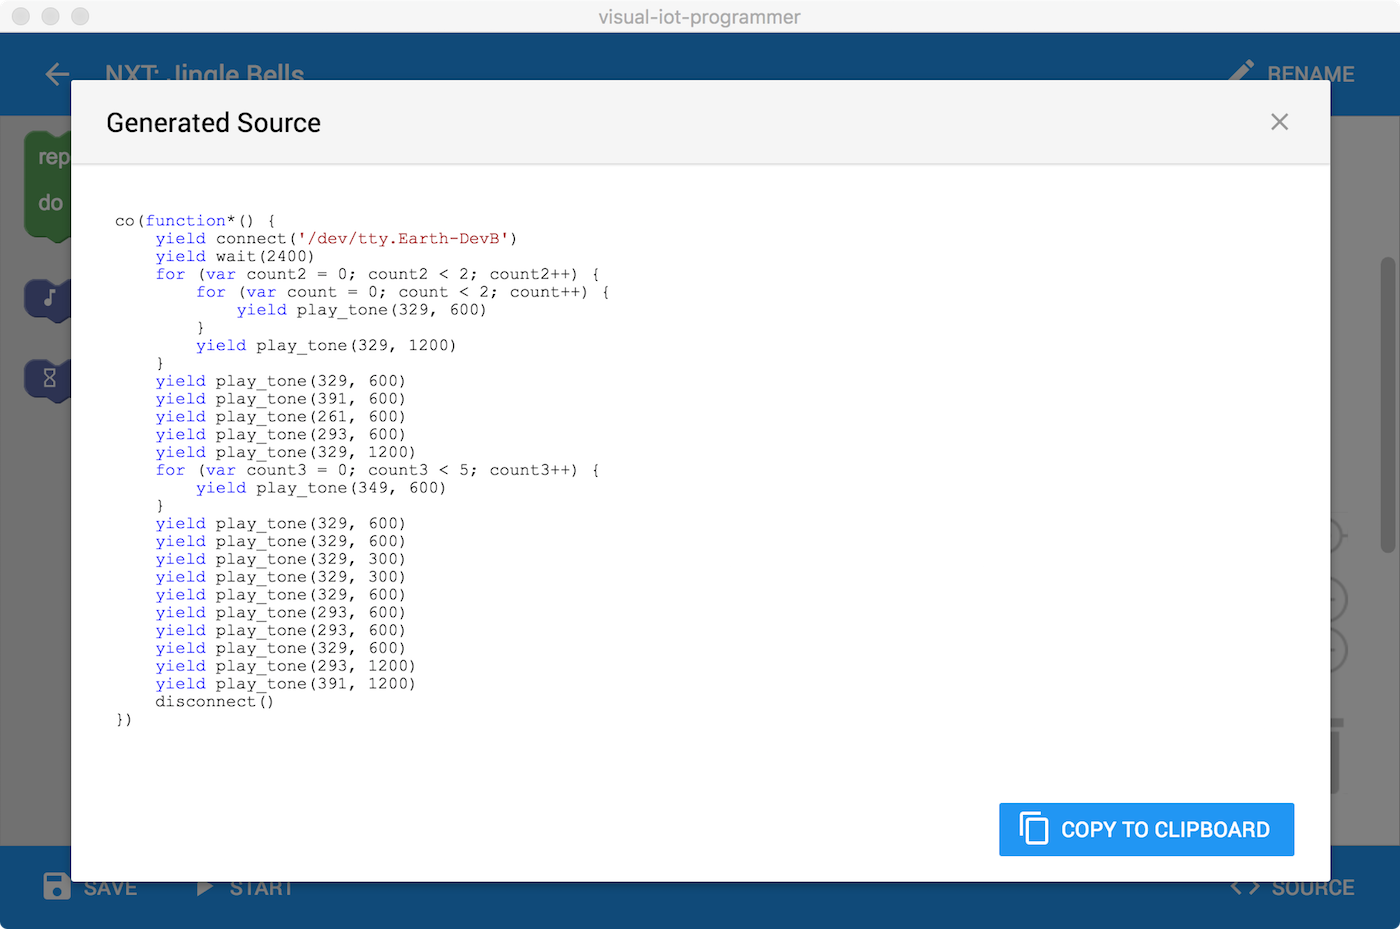Click the SOURCE label in the bottom bar
1400x929 pixels.
point(1313,888)
